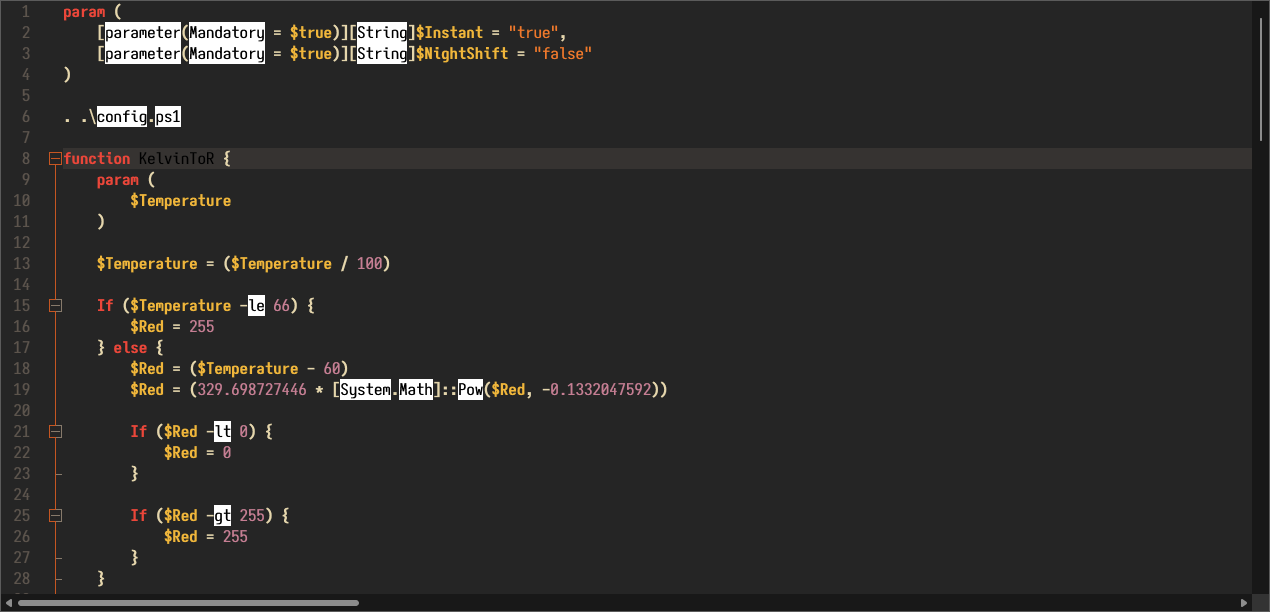
Task: Select the config.ps1 reference on line 6
Action: click(137, 116)
